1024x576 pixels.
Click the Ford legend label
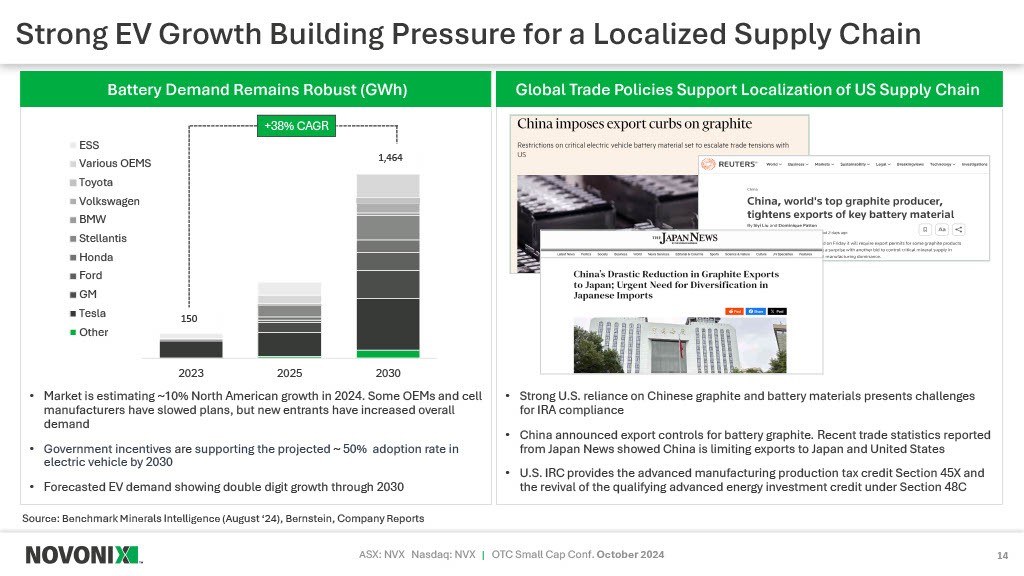click(x=90, y=276)
